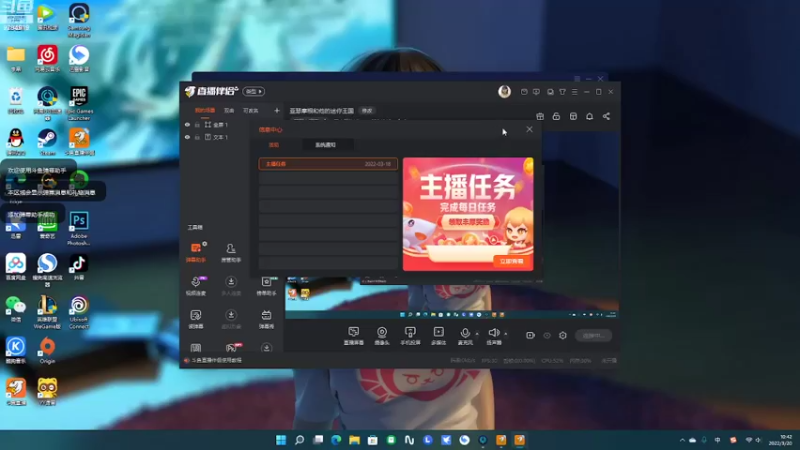Toggle preview eye icon beside settings gear
Viewport: 800px width, 450px height.
tap(547, 336)
